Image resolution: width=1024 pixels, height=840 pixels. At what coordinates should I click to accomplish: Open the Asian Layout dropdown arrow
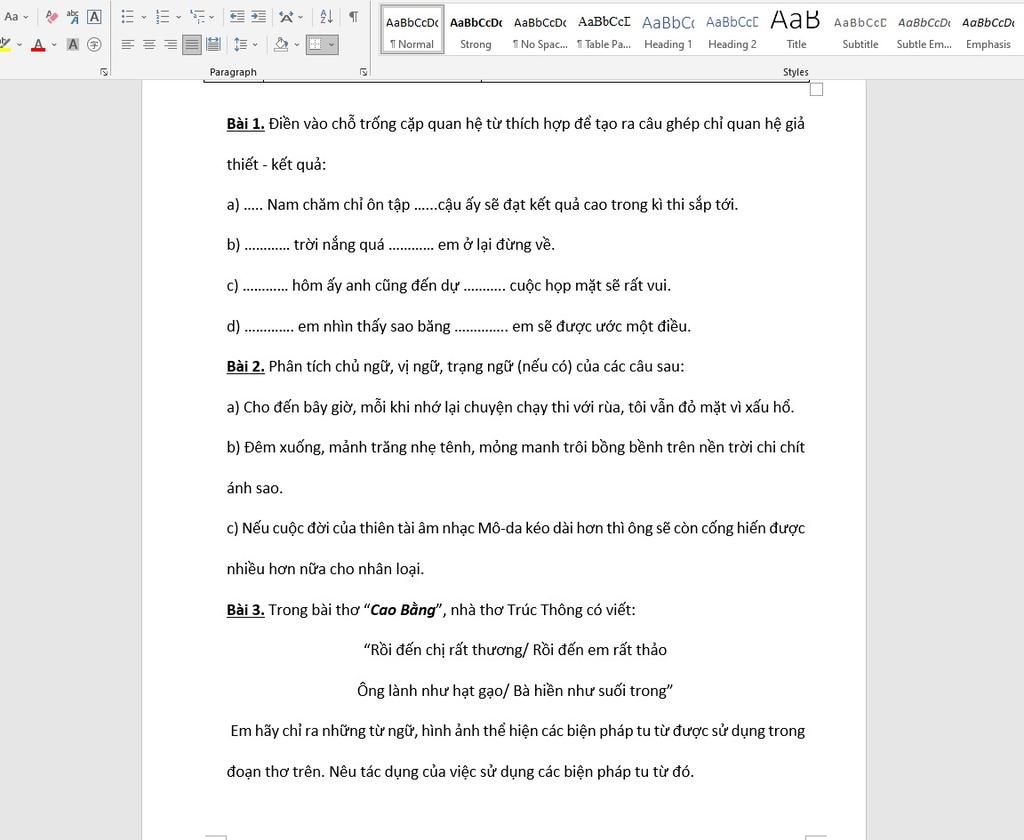(300, 18)
